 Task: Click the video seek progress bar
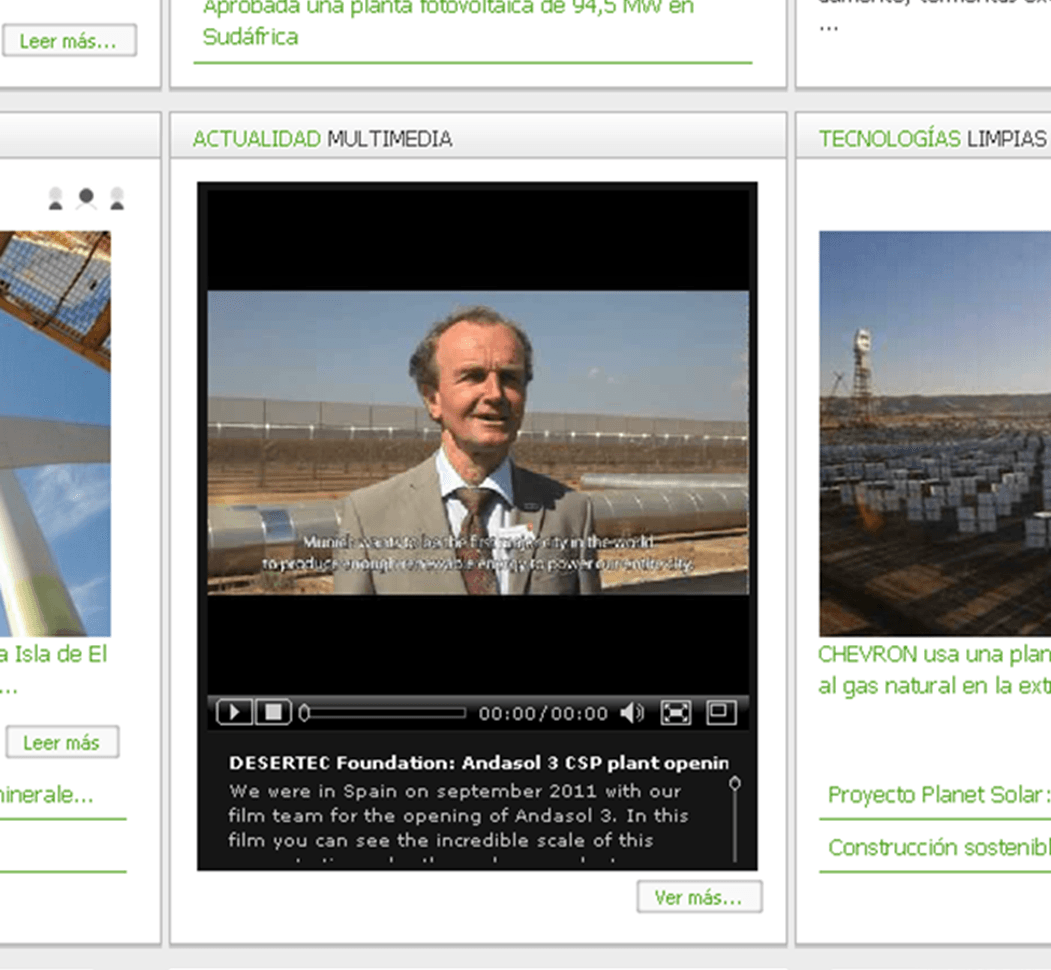pyautogui.click(x=384, y=713)
